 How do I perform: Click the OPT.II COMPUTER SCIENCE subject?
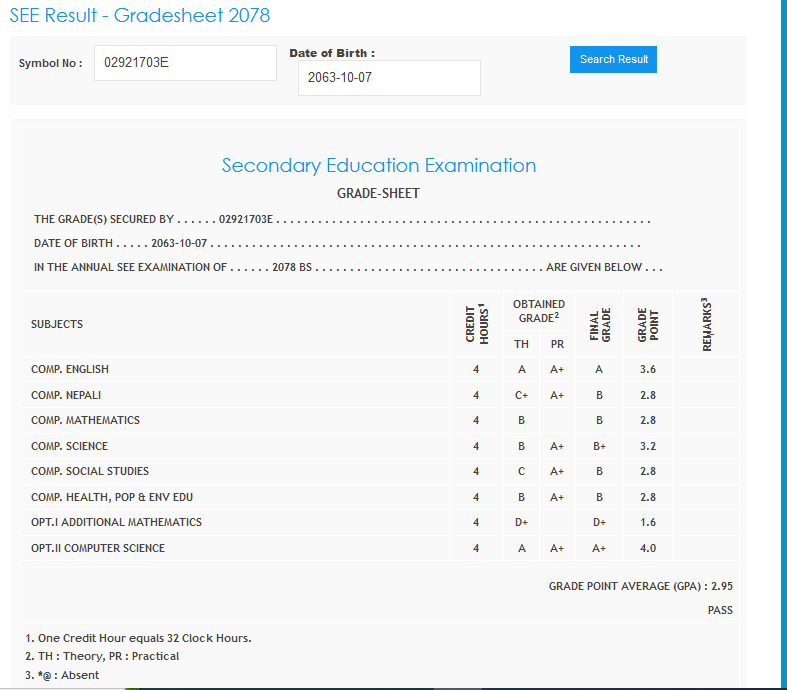coord(98,548)
